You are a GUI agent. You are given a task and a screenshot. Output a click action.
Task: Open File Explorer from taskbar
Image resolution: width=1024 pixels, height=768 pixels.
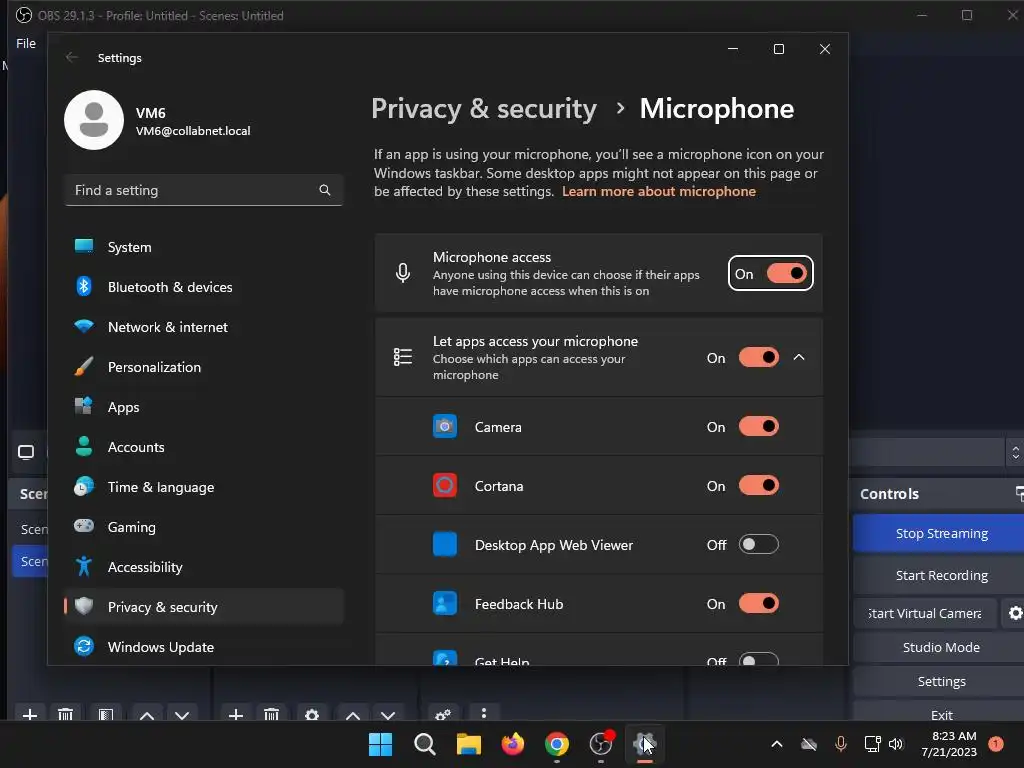(x=468, y=744)
